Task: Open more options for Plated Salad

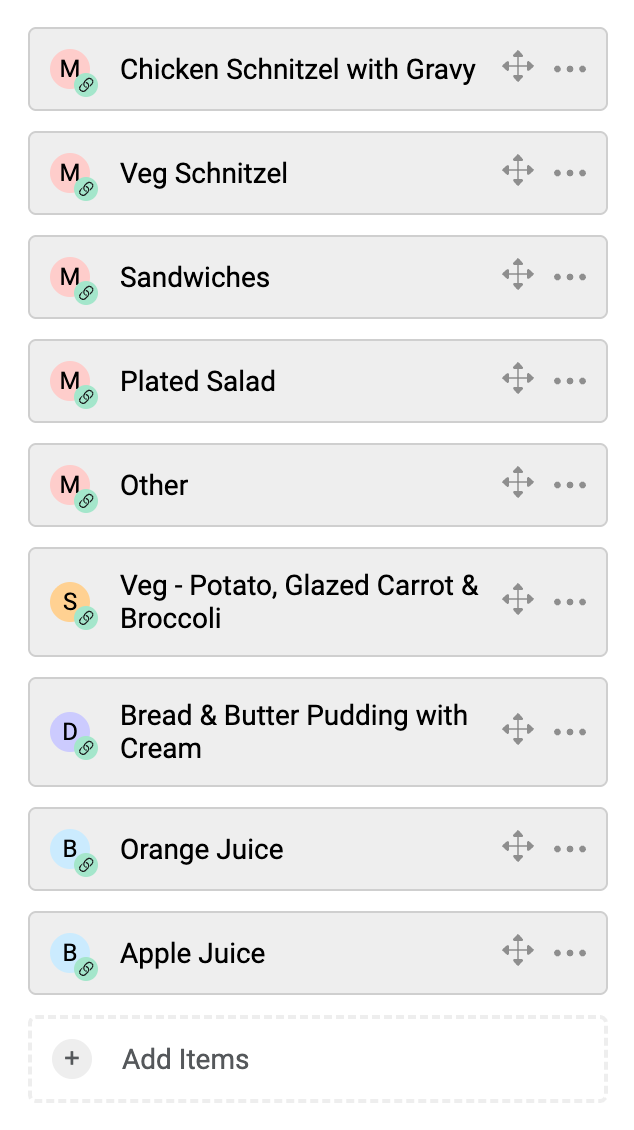Action: tap(569, 381)
